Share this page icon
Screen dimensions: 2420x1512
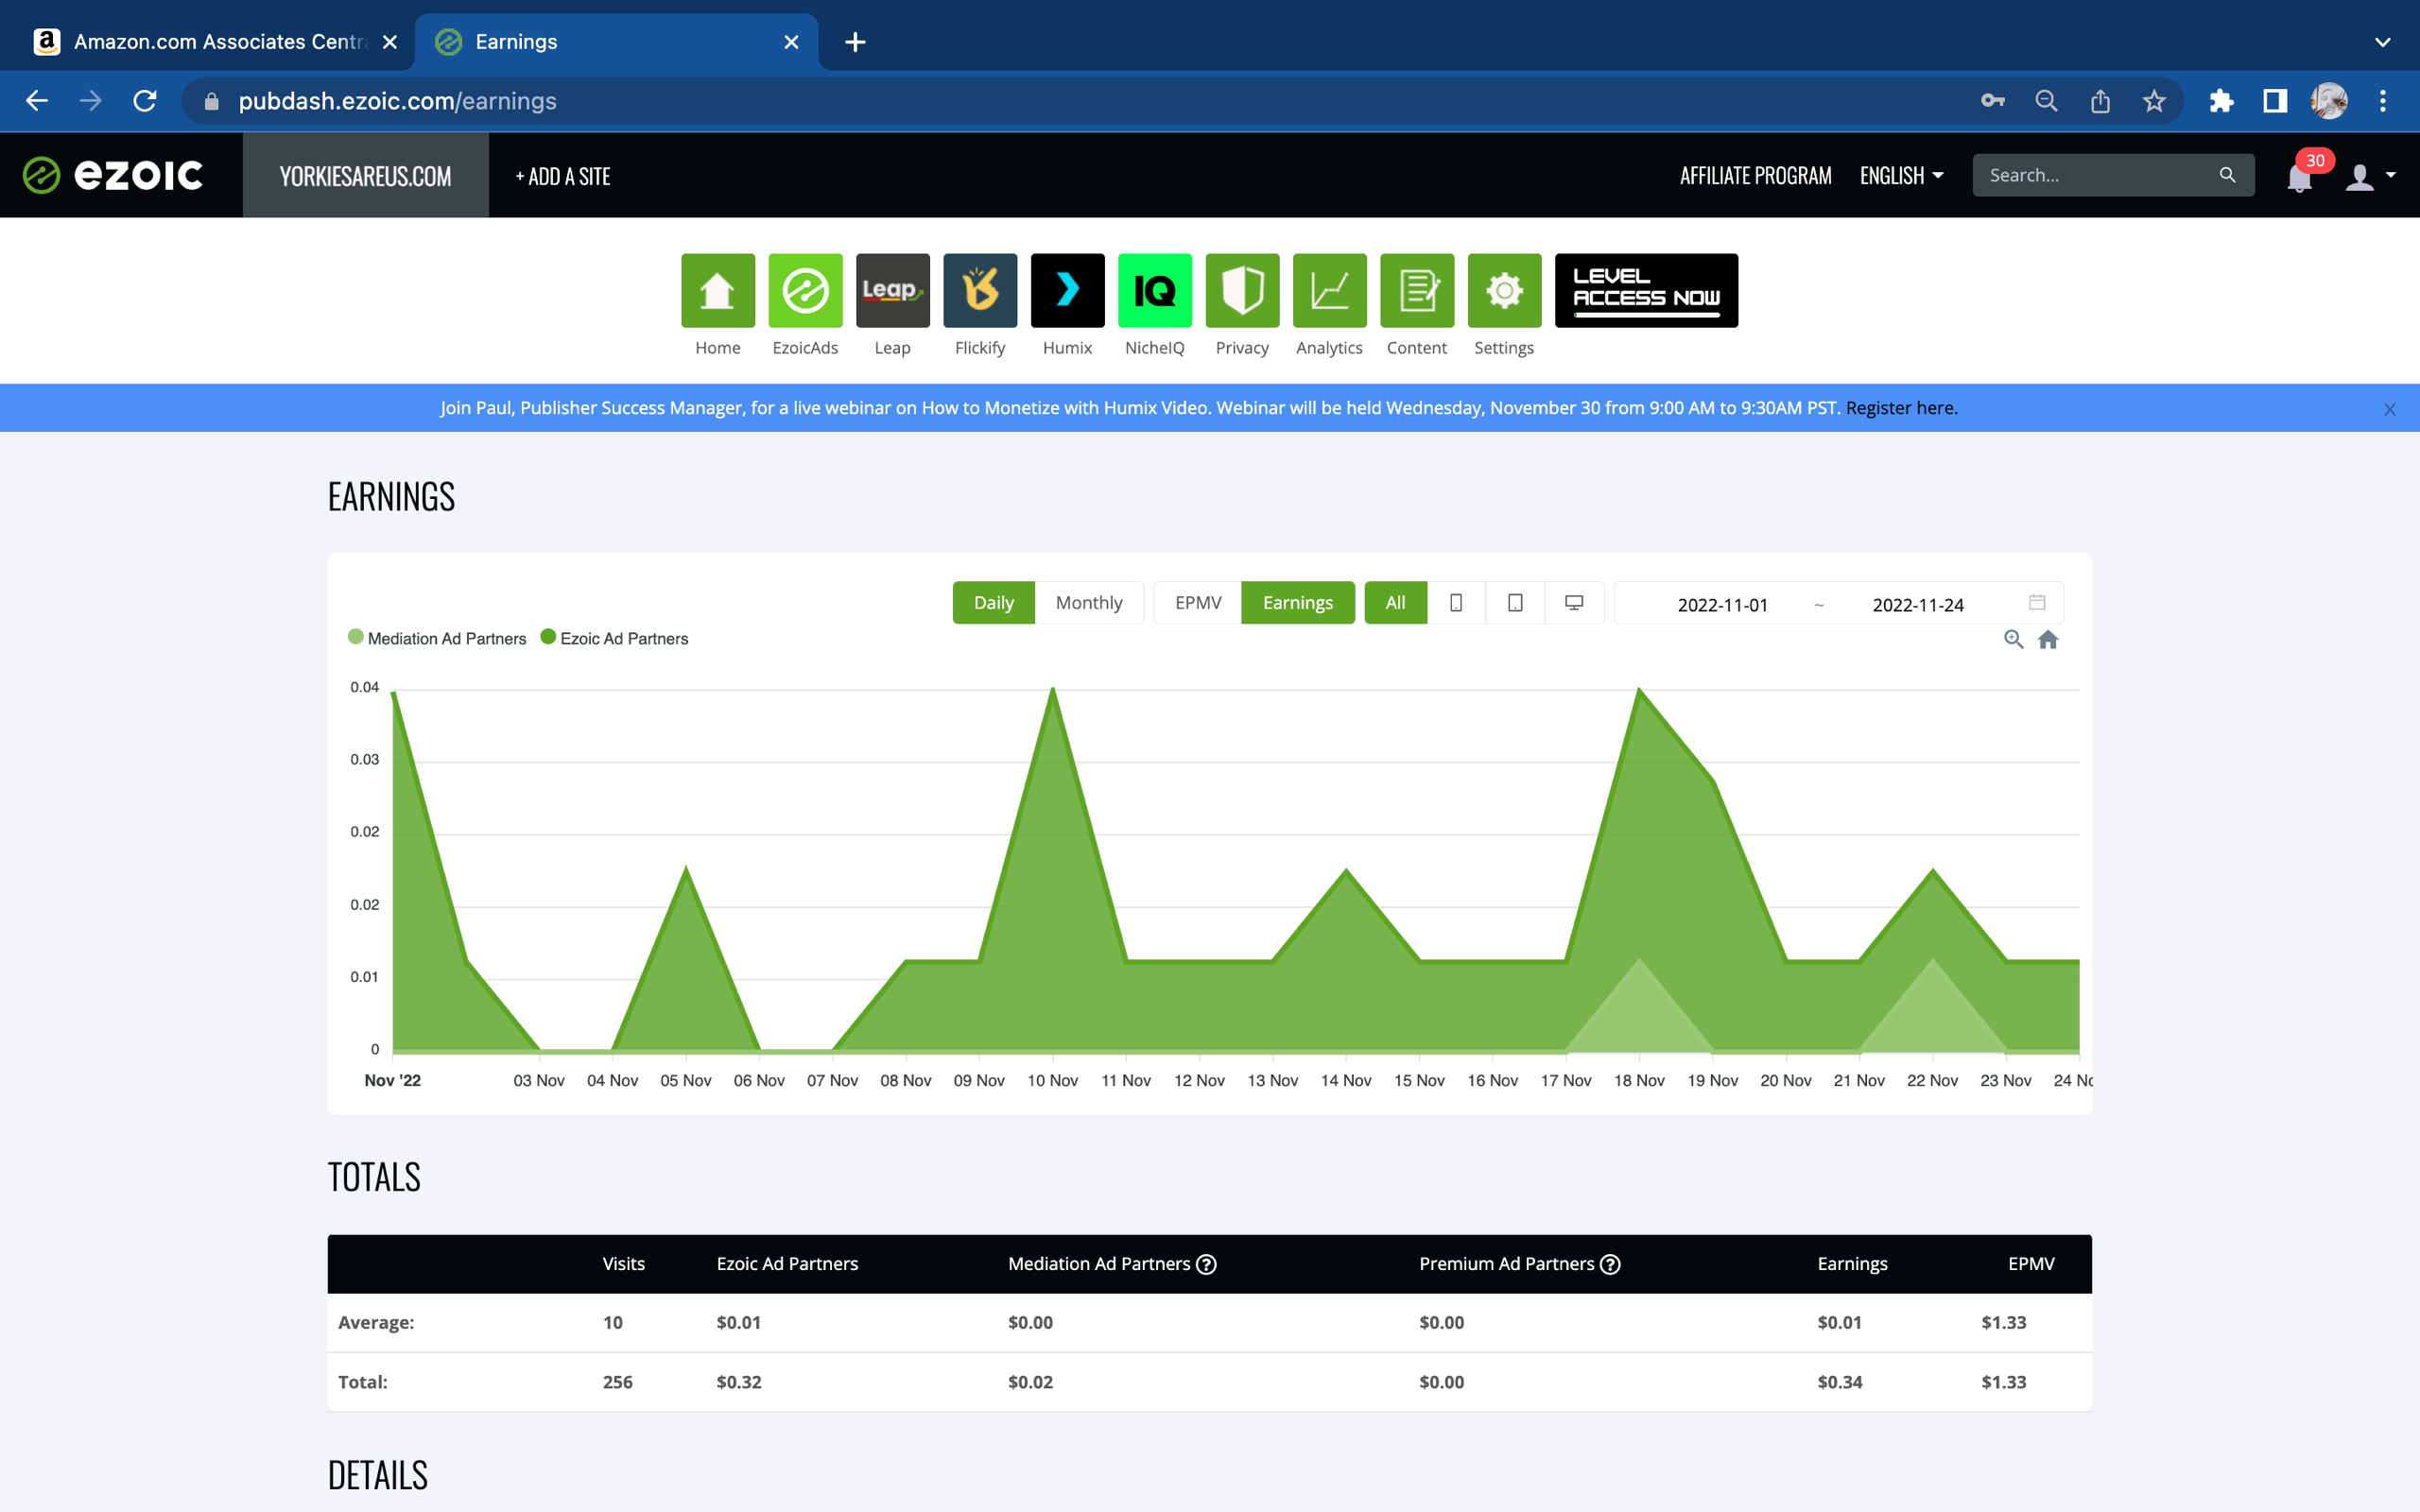pyautogui.click(x=2100, y=101)
